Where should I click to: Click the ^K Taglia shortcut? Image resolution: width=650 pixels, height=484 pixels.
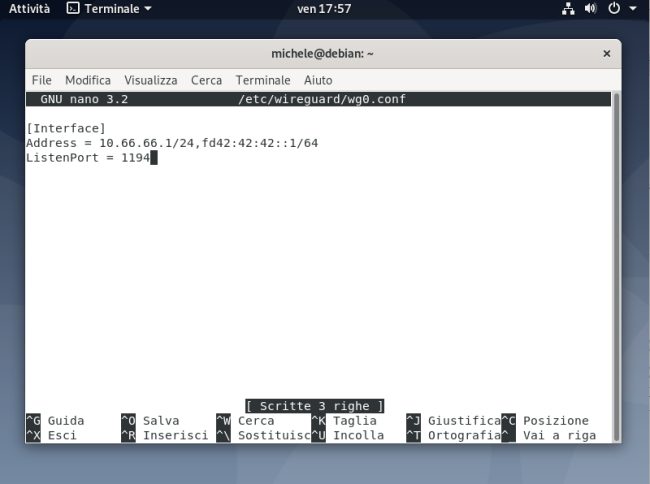(x=344, y=421)
